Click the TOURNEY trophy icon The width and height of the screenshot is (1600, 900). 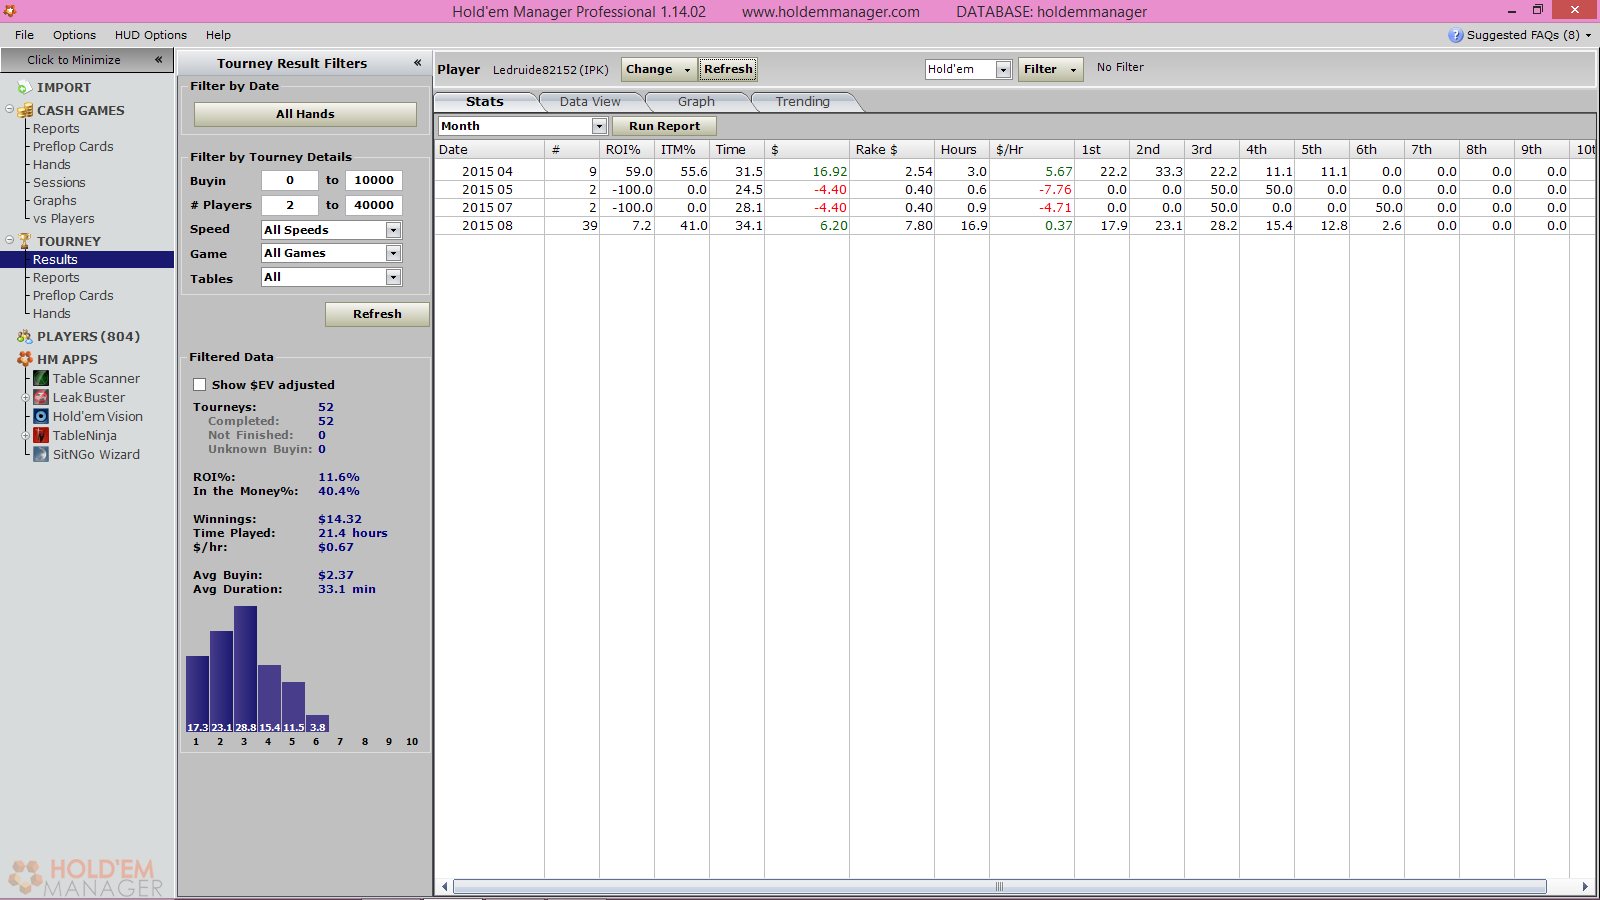click(x=25, y=241)
